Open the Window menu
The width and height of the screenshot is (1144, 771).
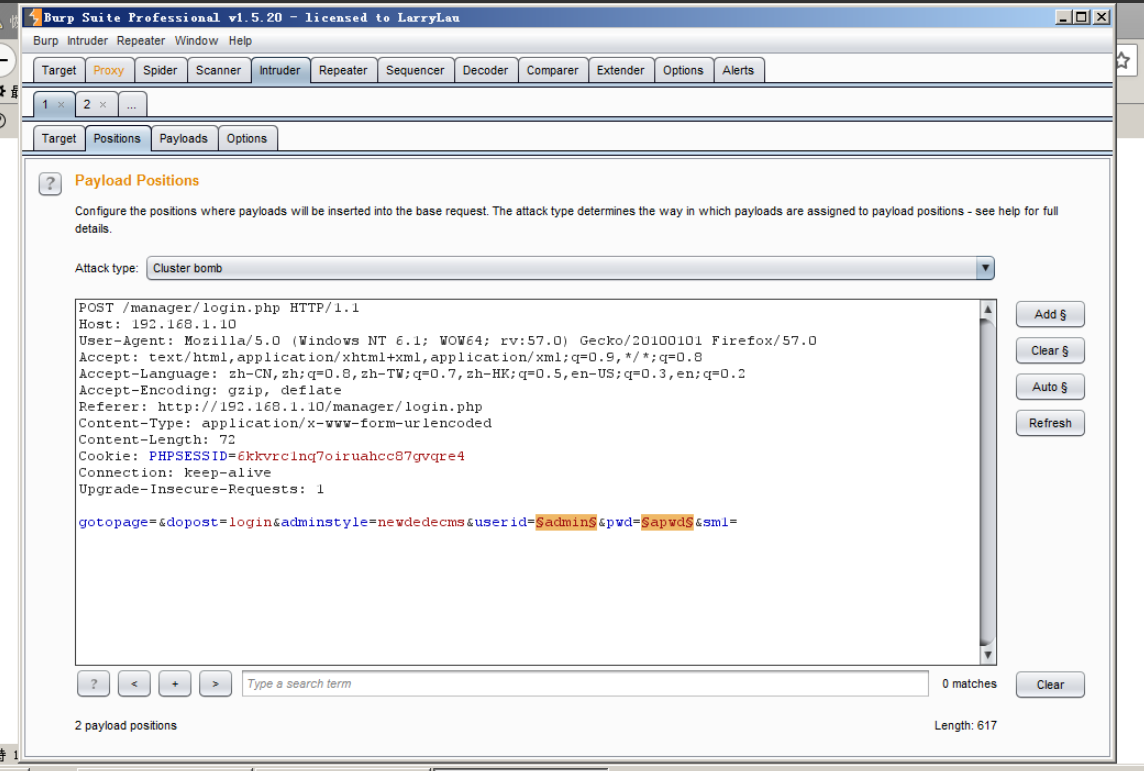(196, 41)
